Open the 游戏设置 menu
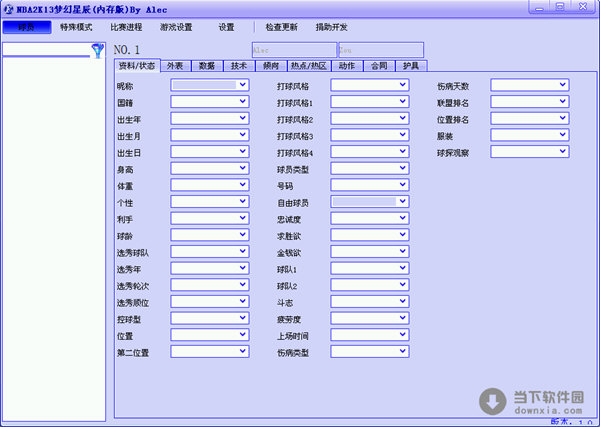Image resolution: width=600 pixels, height=427 pixels. pos(176,27)
